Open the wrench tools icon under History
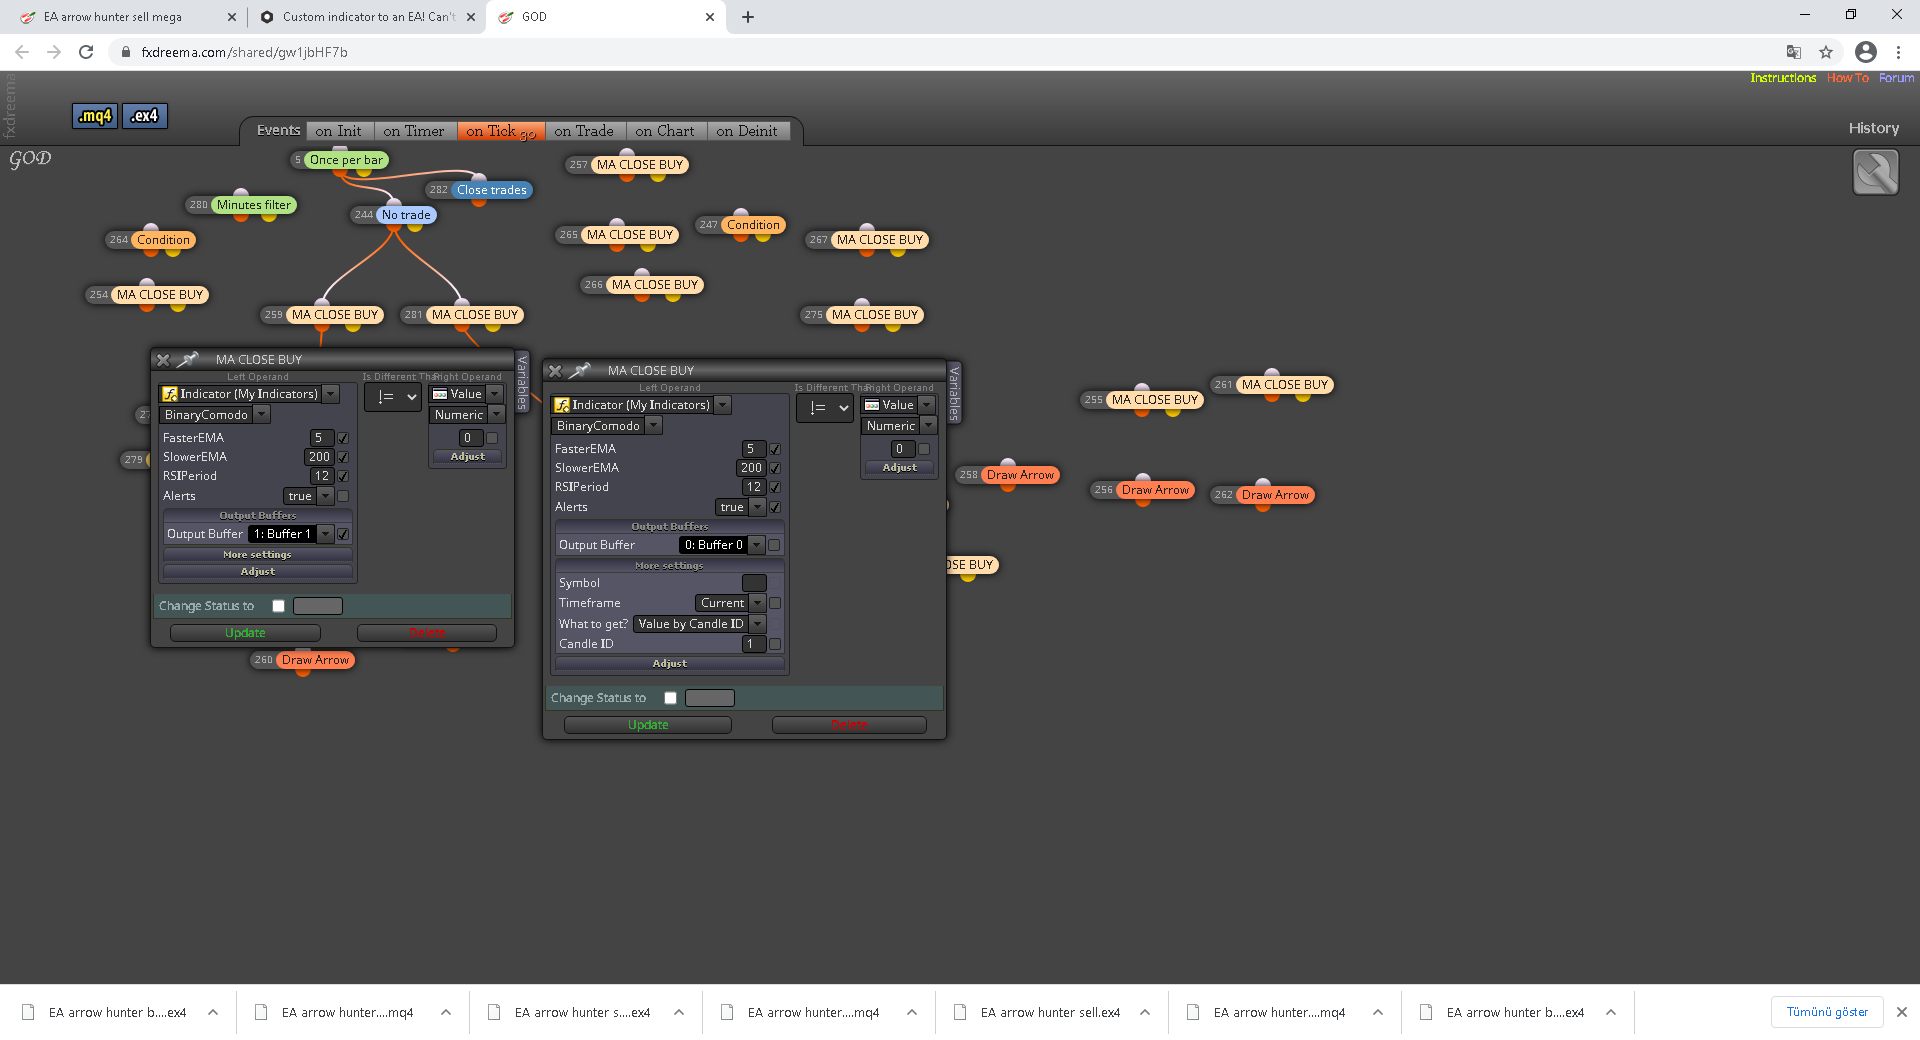The height and width of the screenshot is (1040, 1920). pyautogui.click(x=1875, y=172)
